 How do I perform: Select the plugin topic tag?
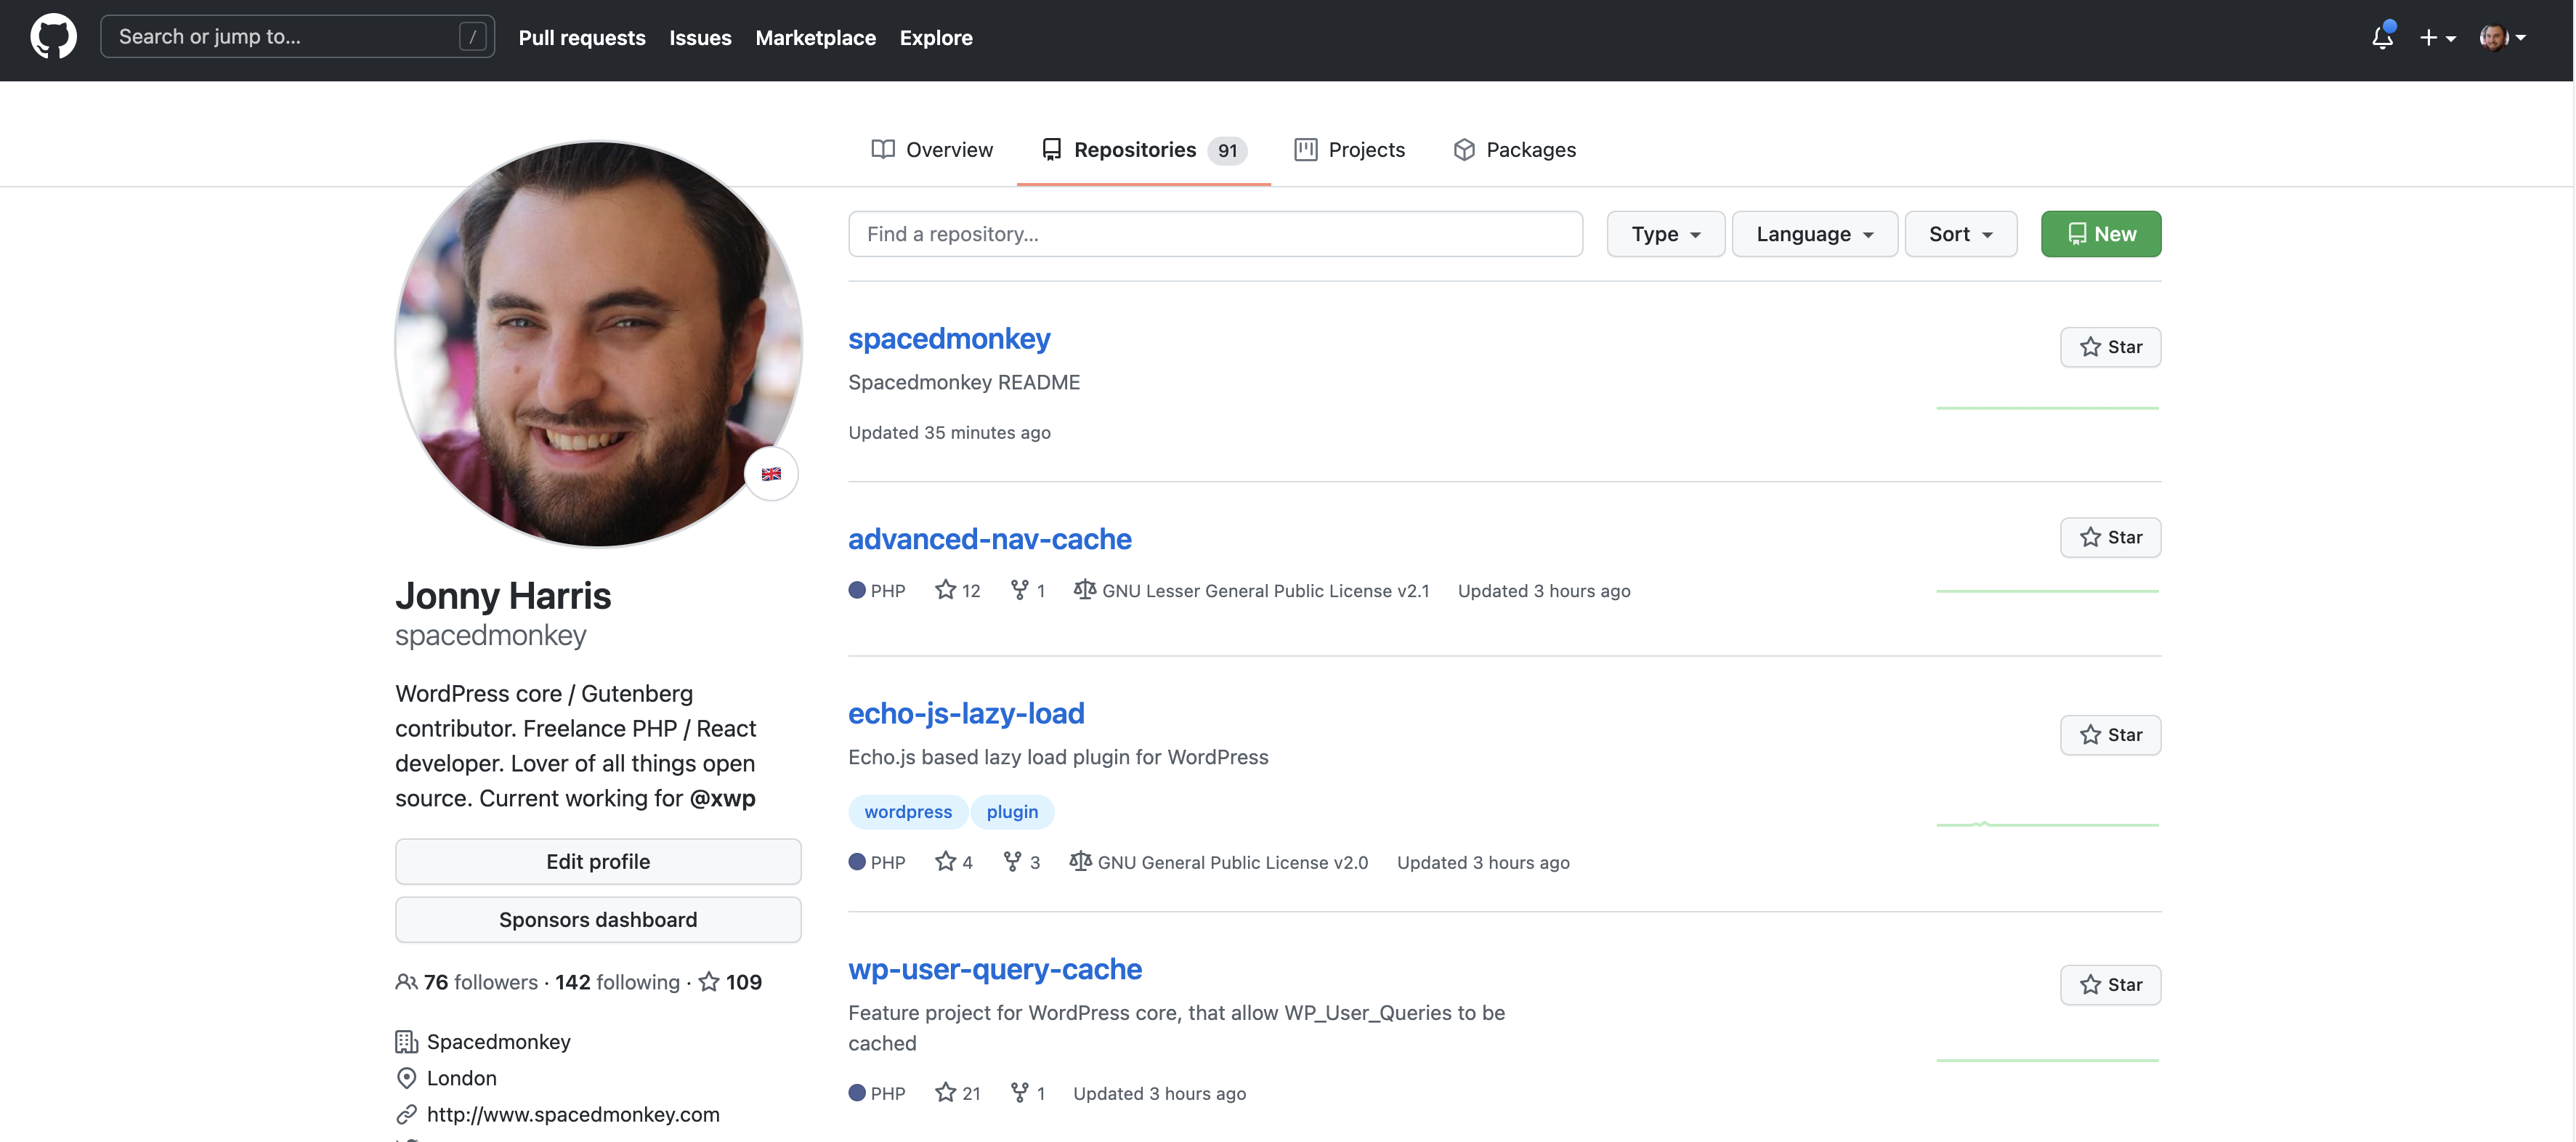pyautogui.click(x=1012, y=812)
